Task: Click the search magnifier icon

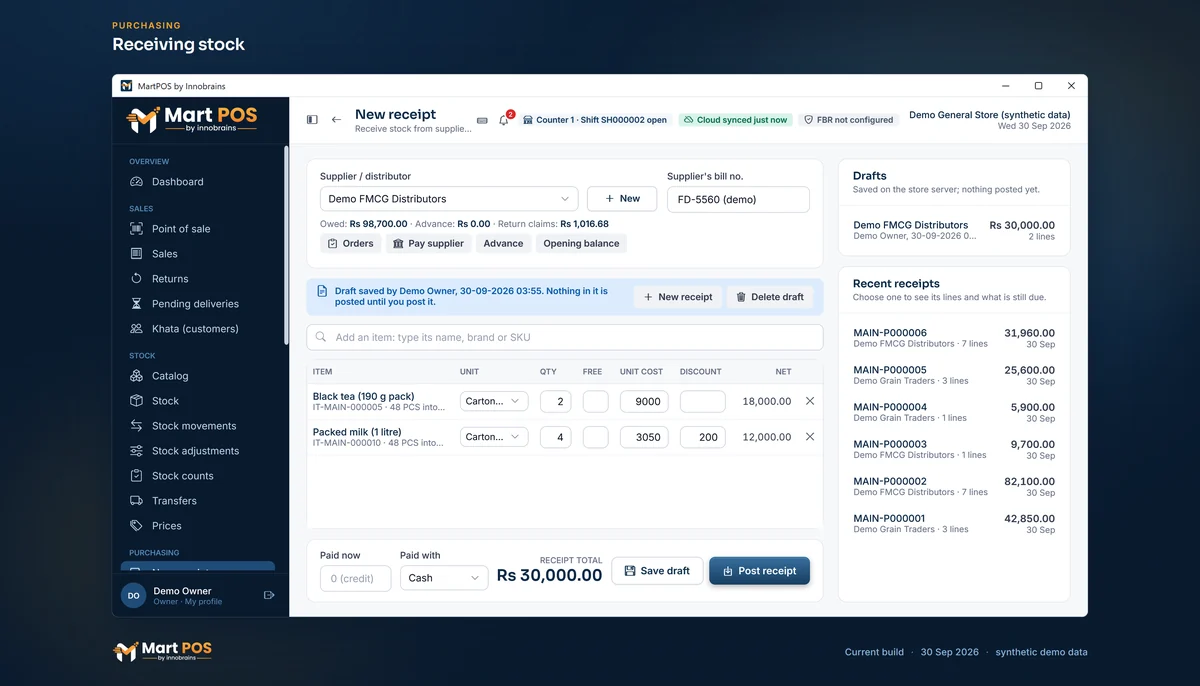Action: (321, 337)
